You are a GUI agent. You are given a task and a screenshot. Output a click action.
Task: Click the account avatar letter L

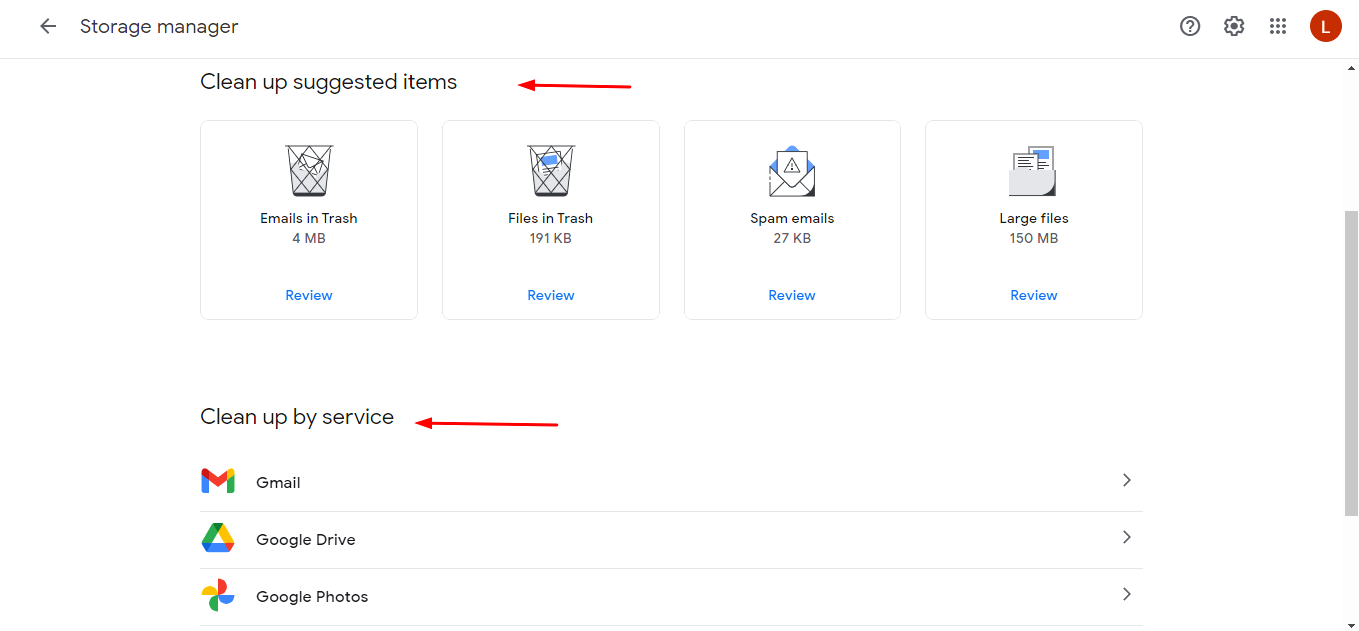(1325, 27)
